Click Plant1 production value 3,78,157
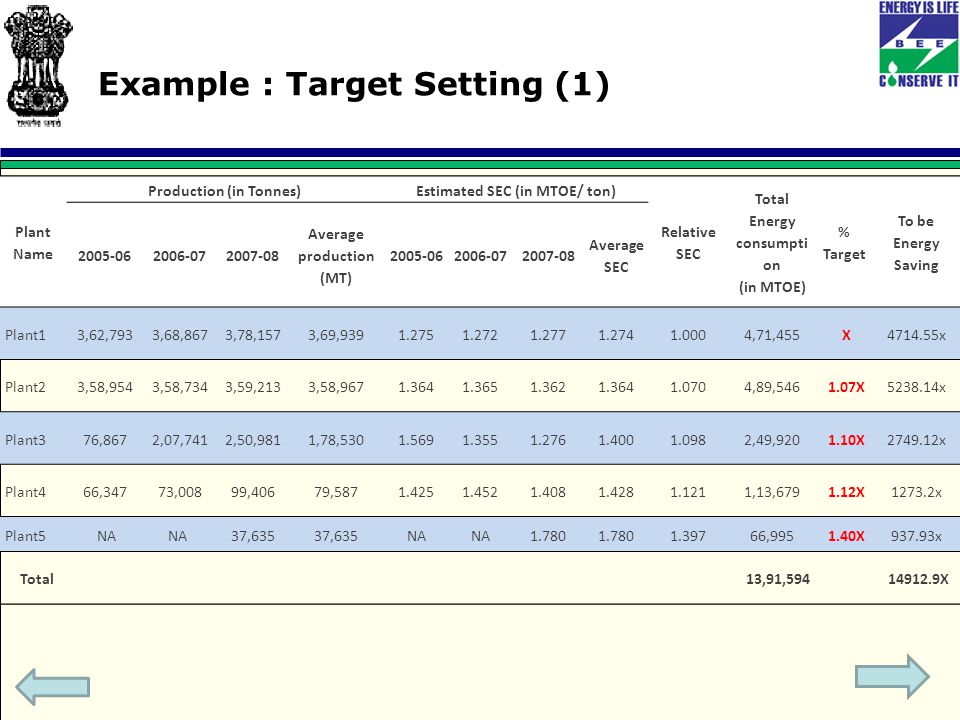The height and width of the screenshot is (720, 960). point(253,335)
